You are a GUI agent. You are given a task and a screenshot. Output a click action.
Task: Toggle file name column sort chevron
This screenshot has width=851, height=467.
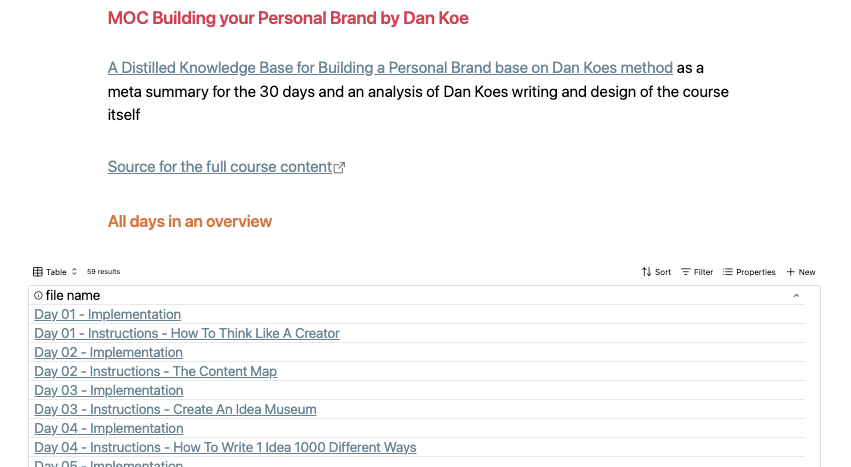pos(796,295)
